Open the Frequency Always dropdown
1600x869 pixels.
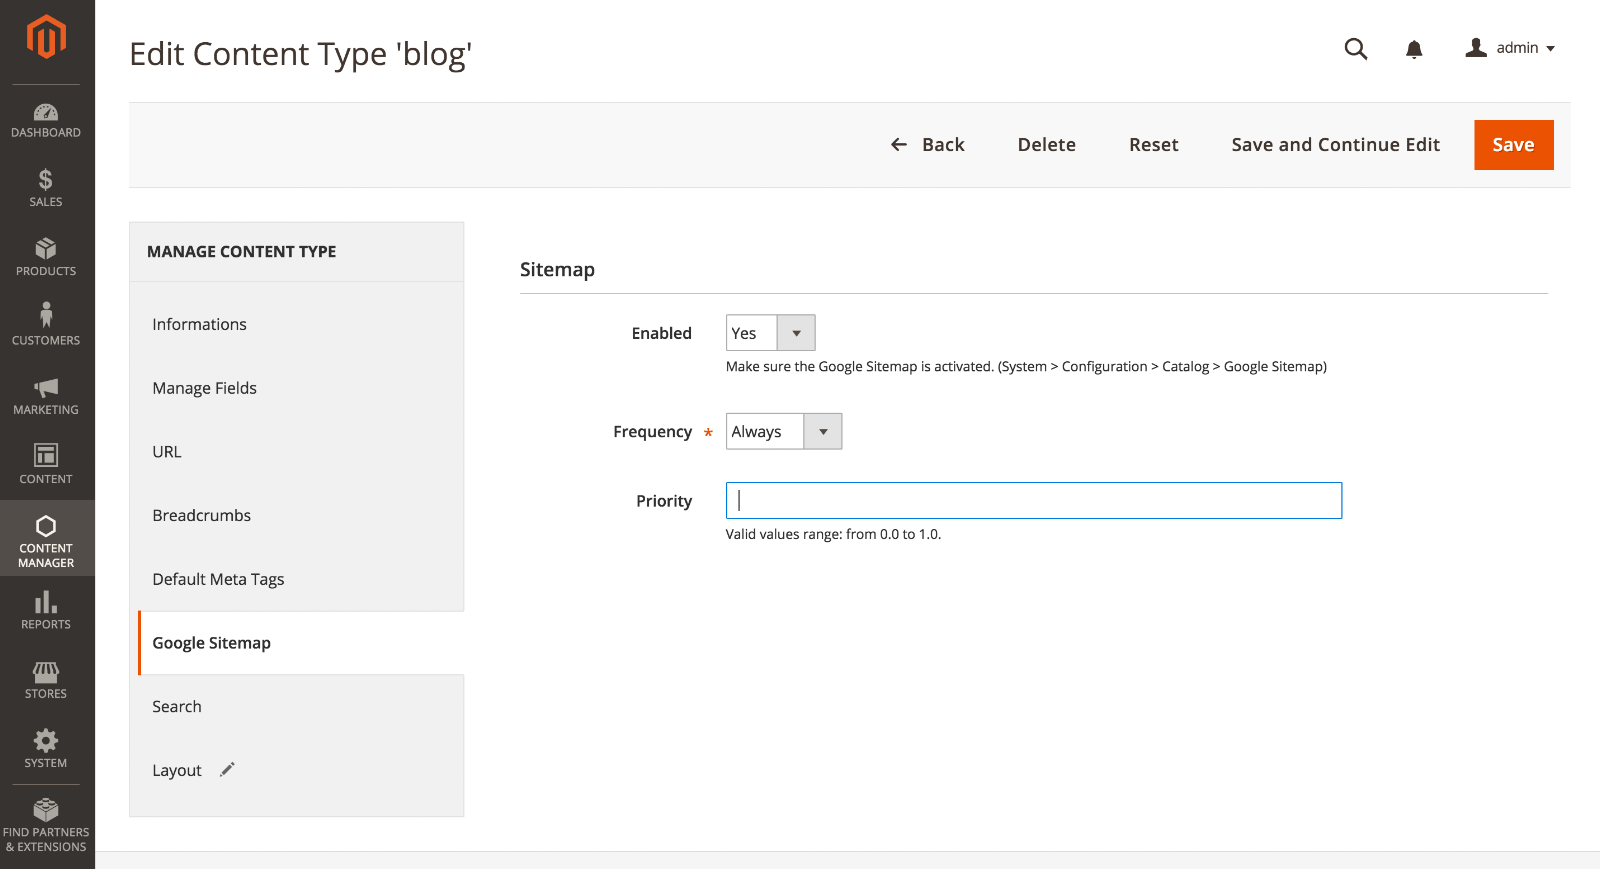tap(784, 431)
